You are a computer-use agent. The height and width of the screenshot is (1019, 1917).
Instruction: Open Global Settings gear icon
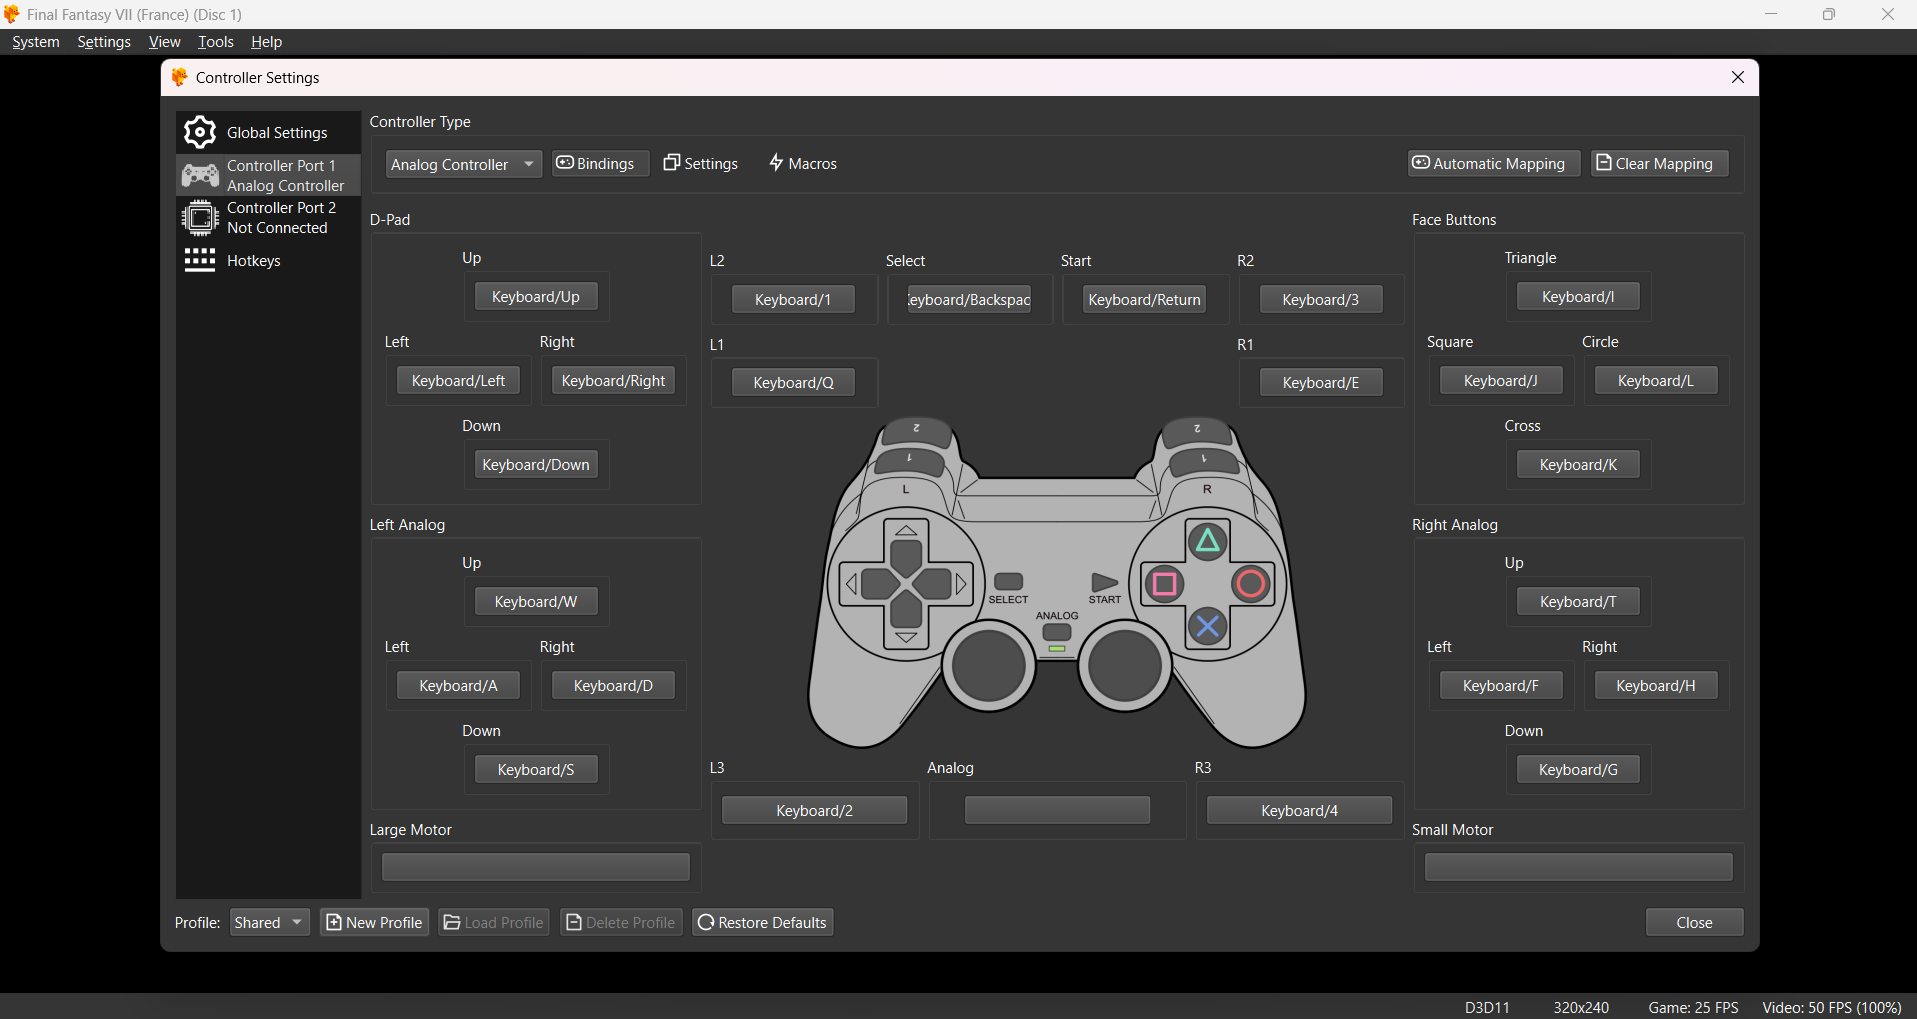200,132
